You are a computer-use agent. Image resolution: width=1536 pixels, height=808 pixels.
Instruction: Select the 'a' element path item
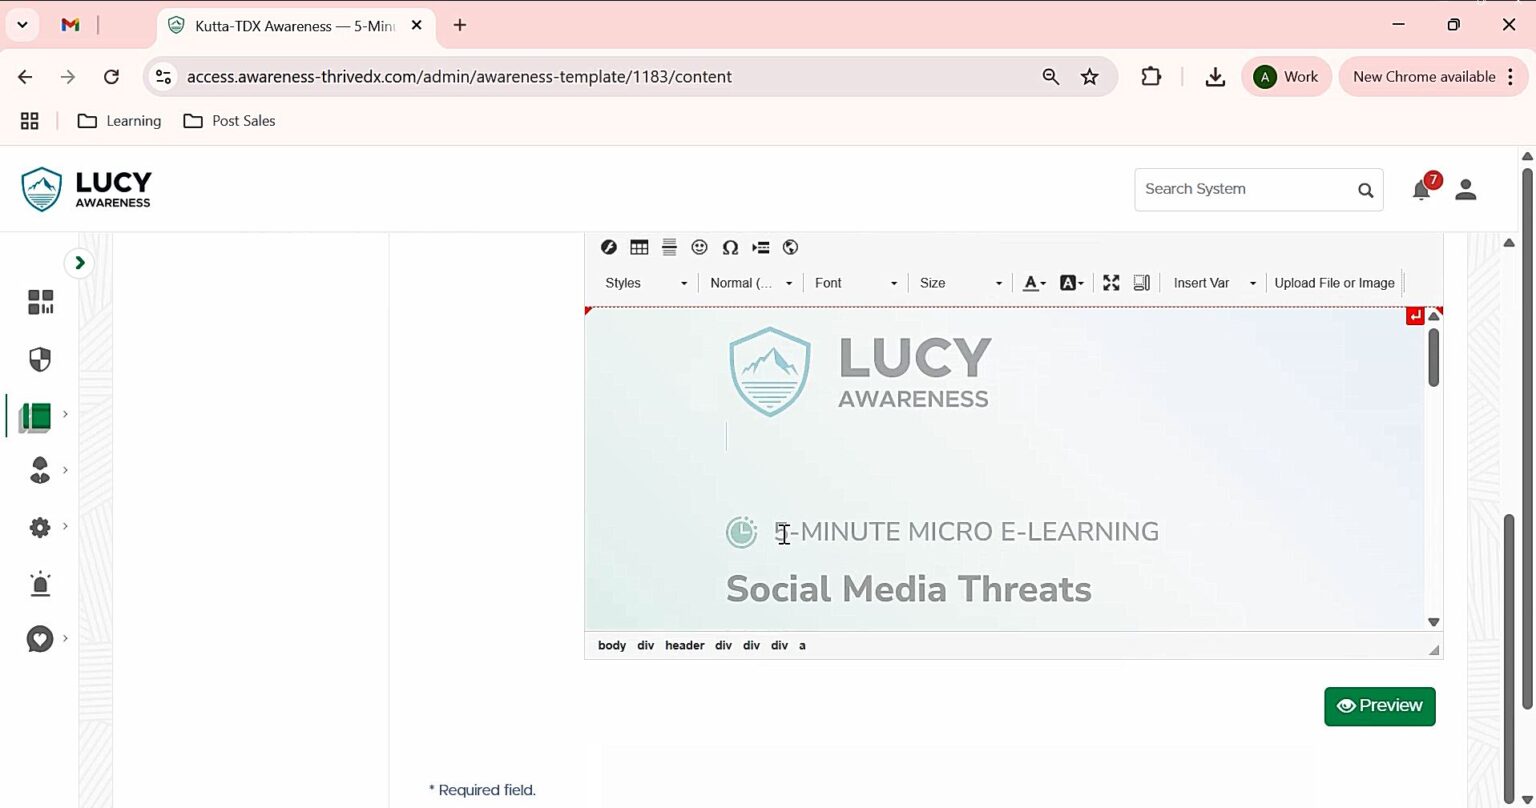[x=802, y=645]
